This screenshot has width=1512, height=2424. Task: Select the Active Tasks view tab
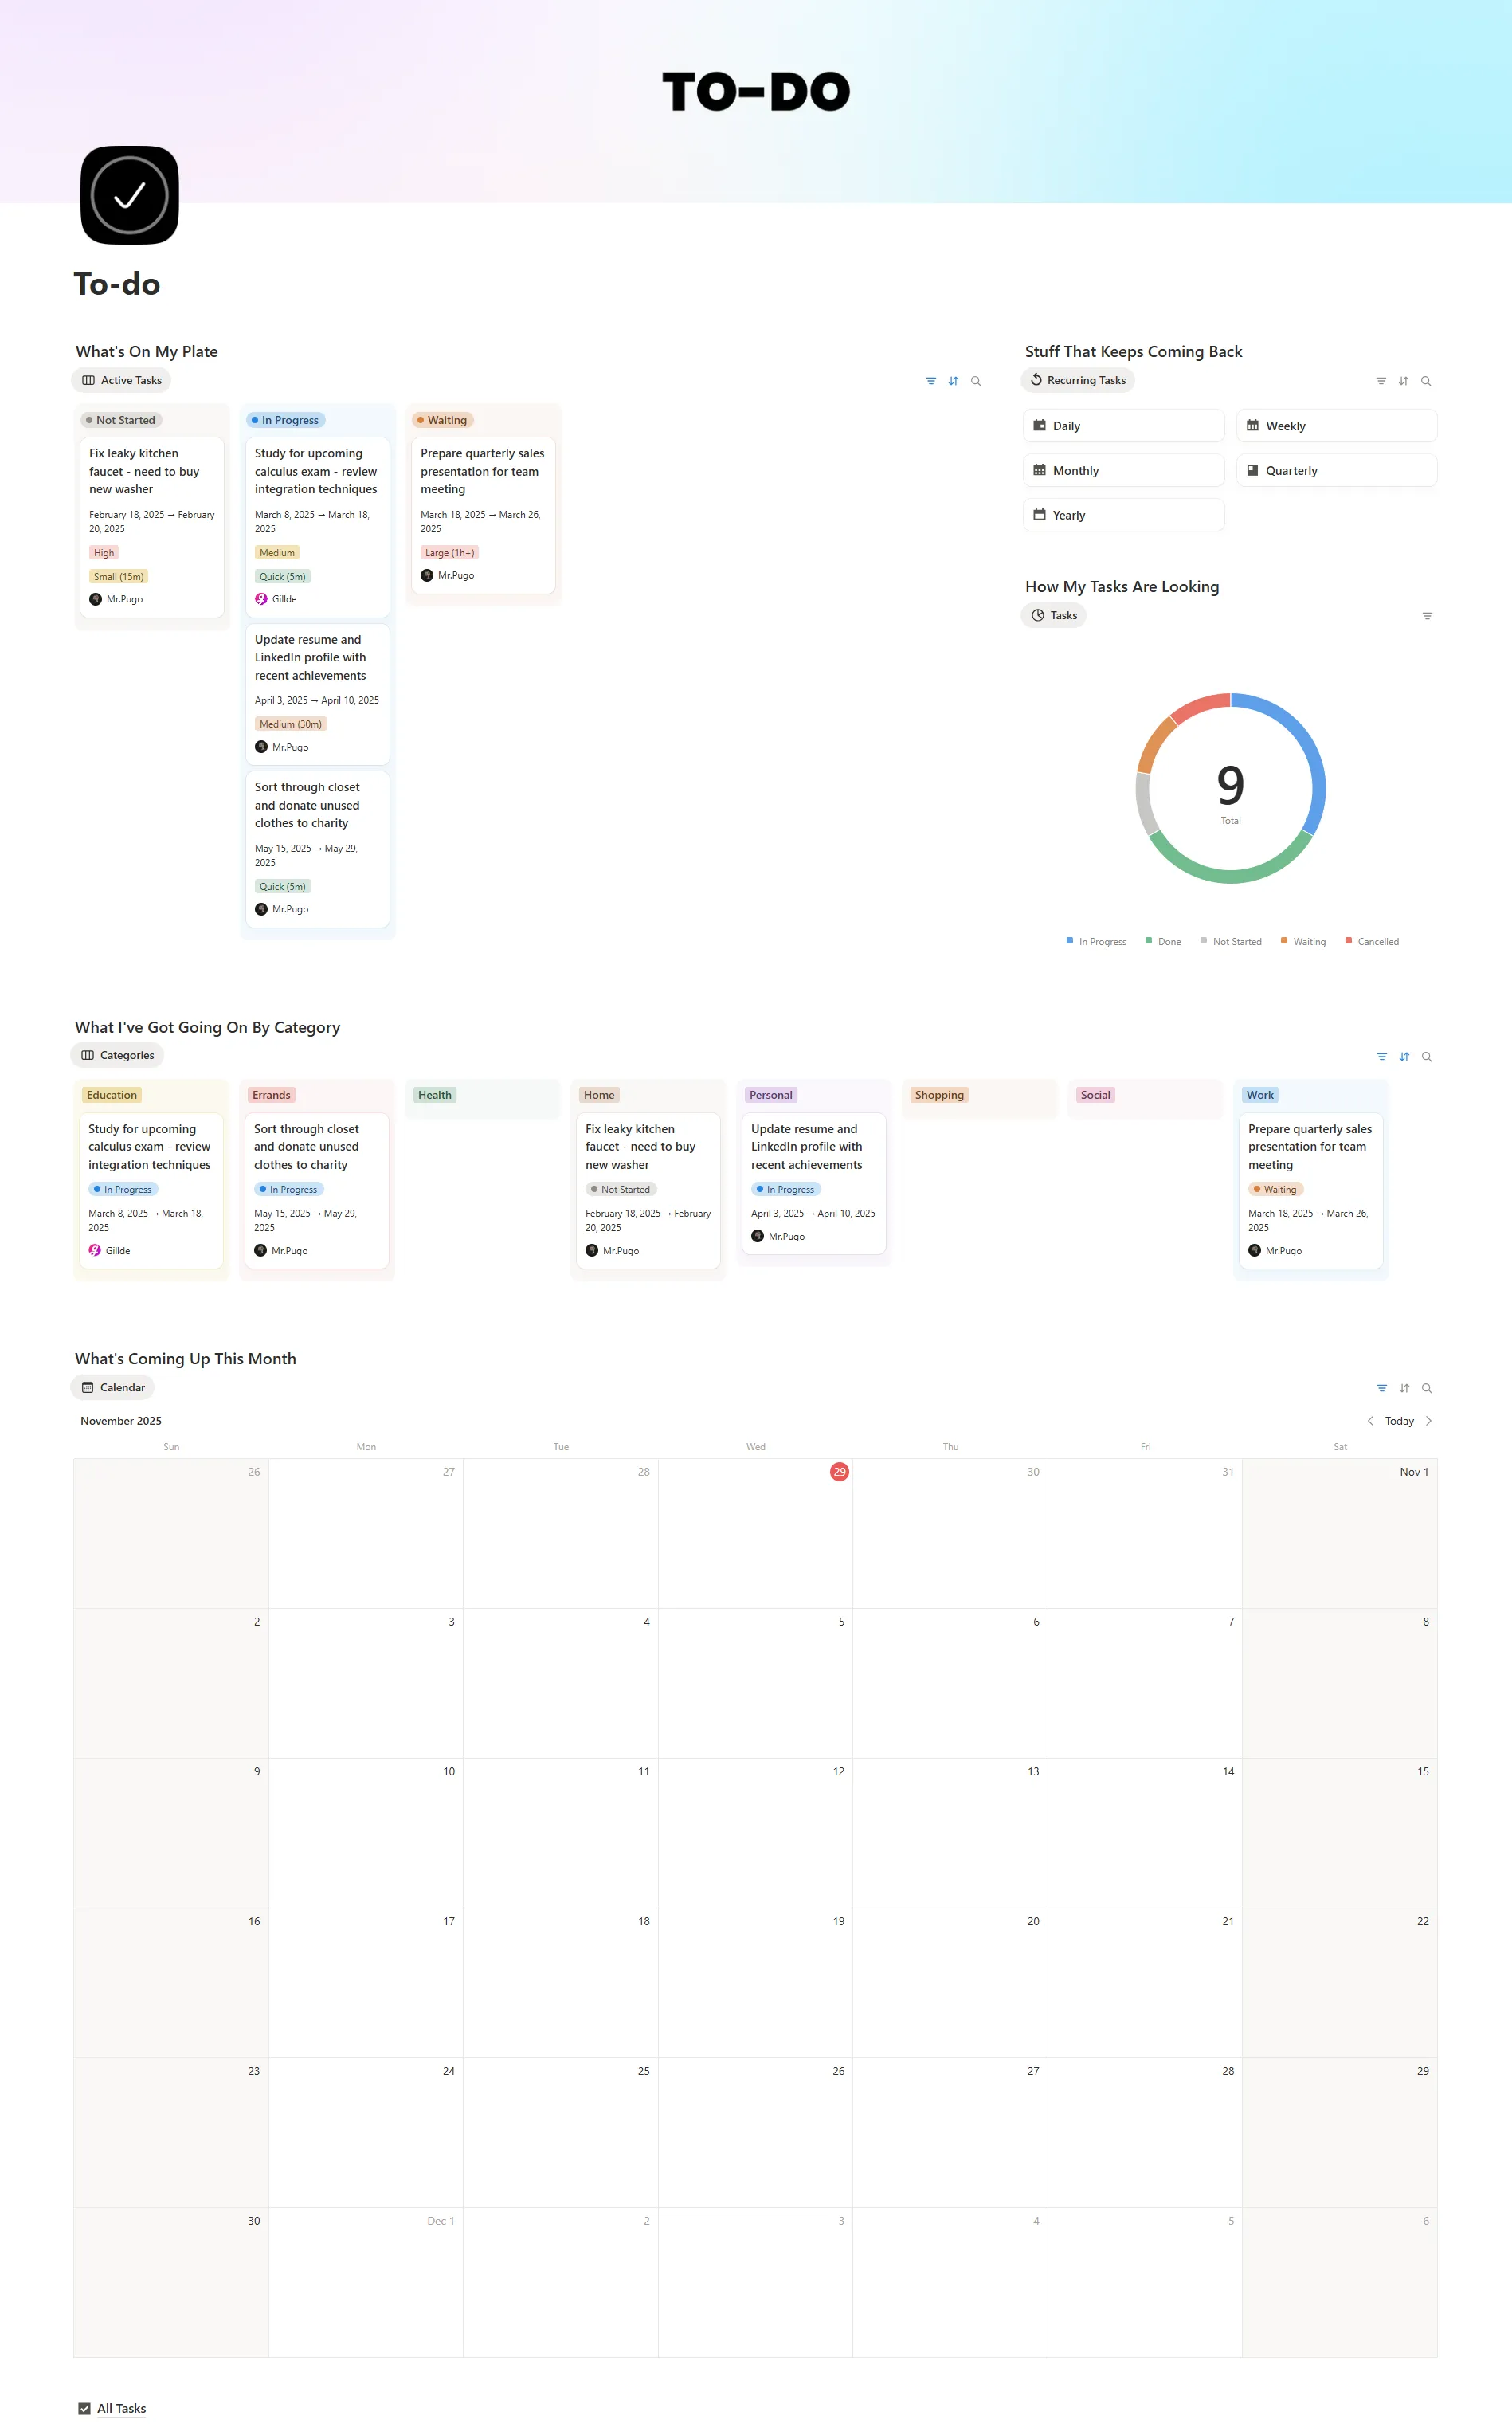(x=121, y=381)
